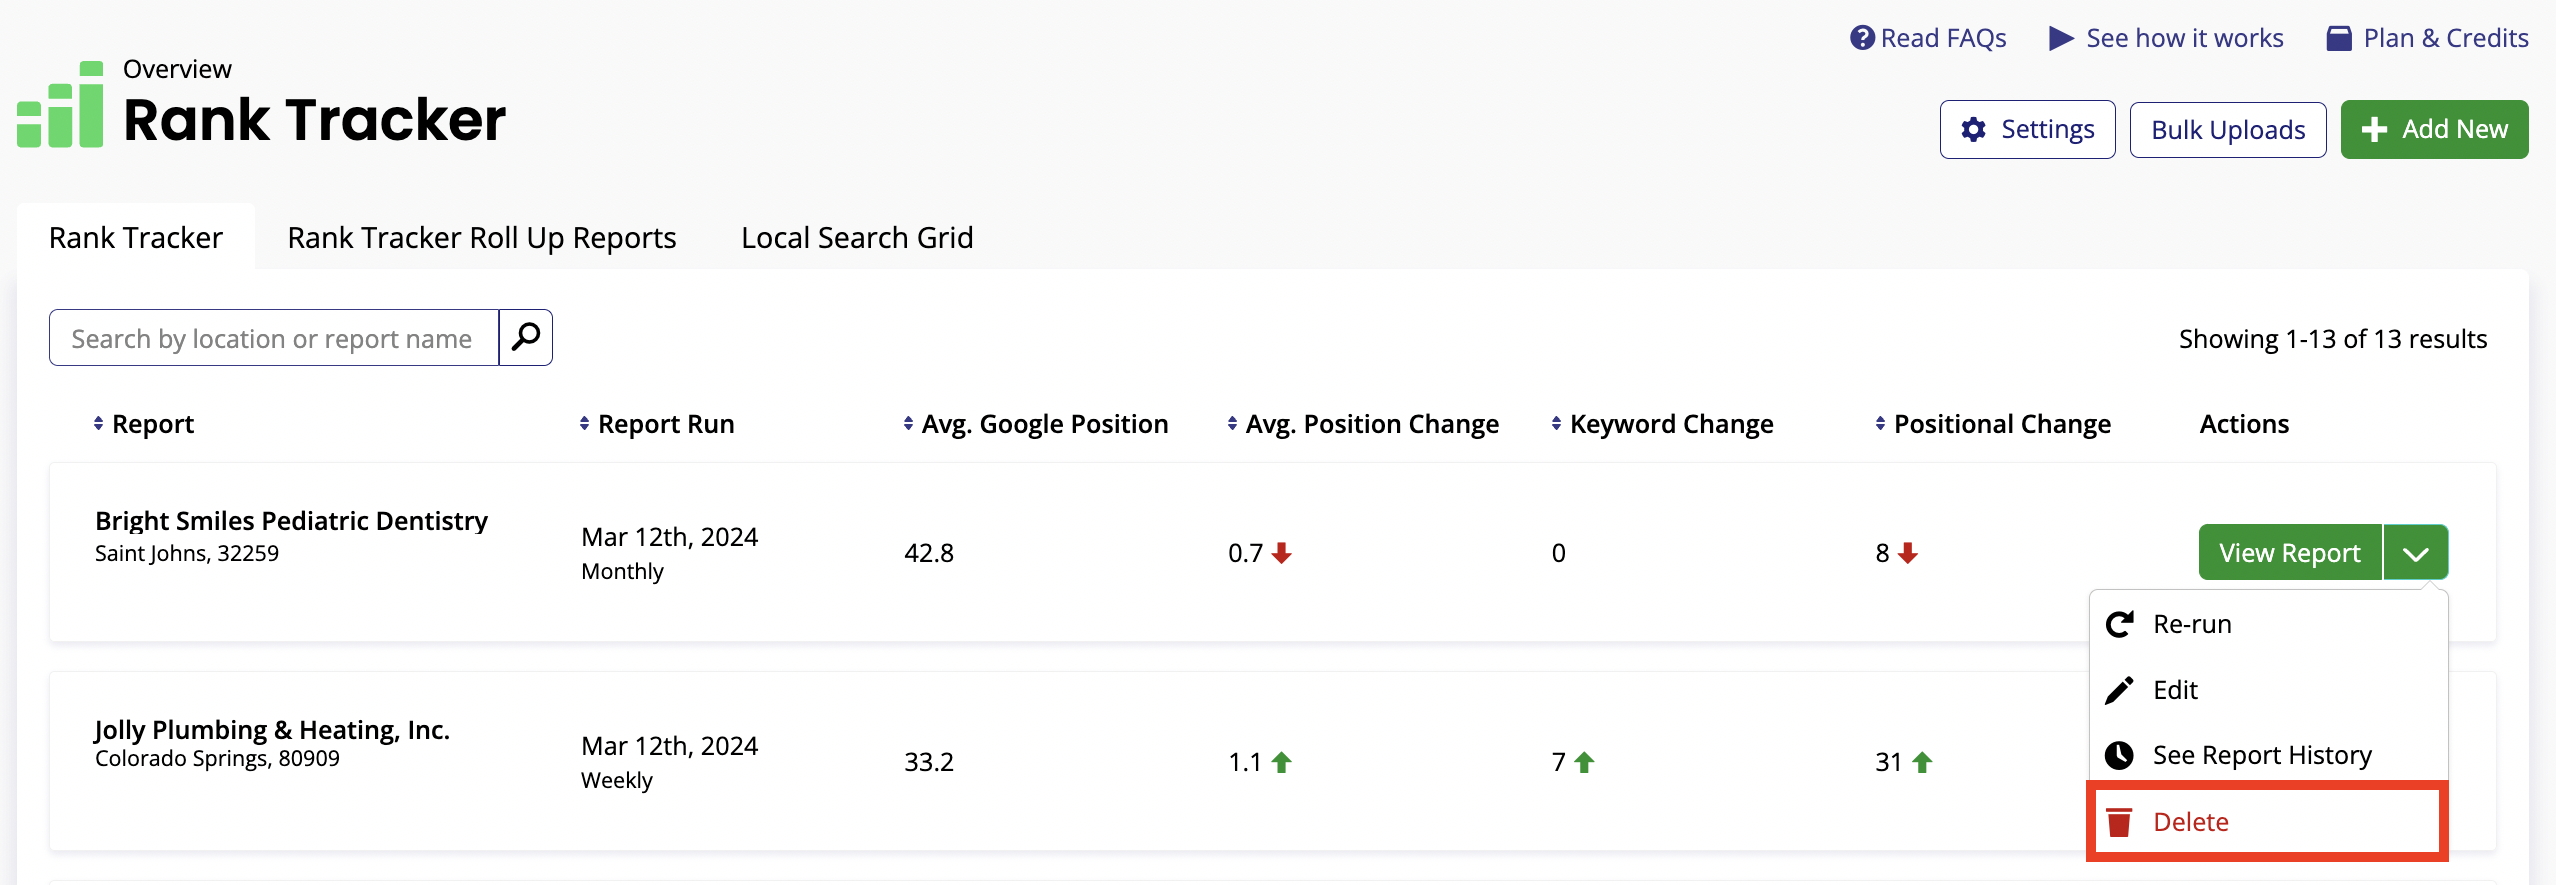This screenshot has height=885, width=2556.
Task: Select Delete in the actions menu
Action: coord(2190,822)
